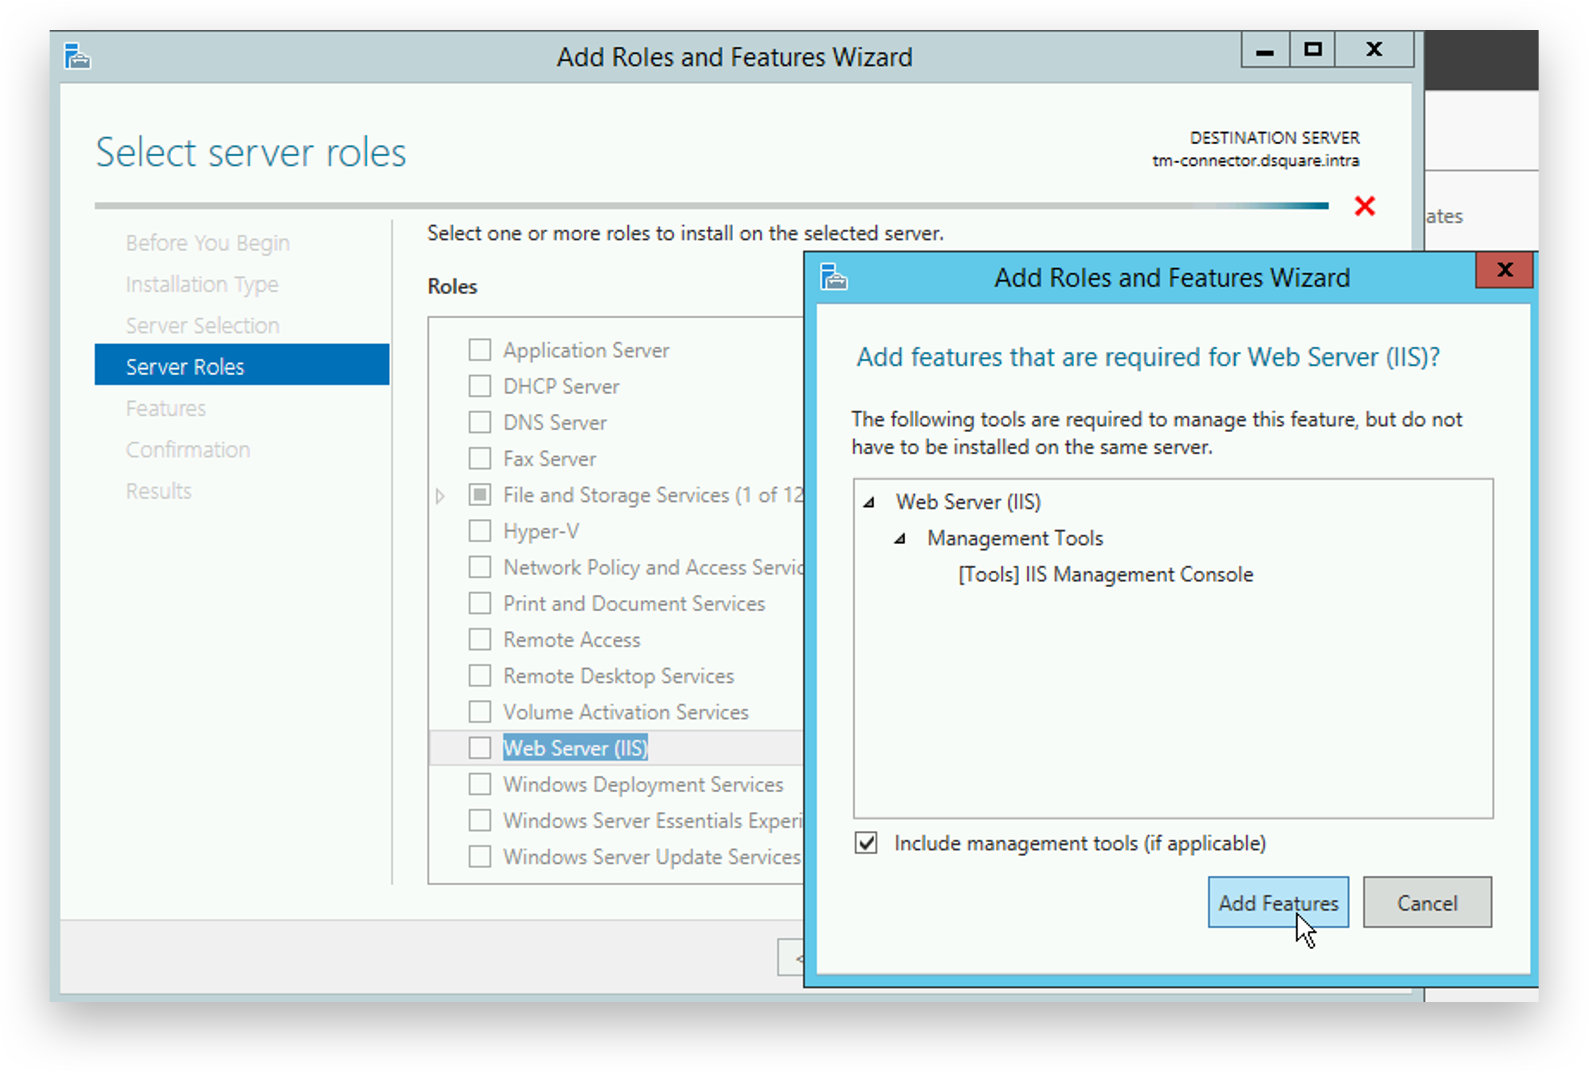The width and height of the screenshot is (1588, 1072).
Task: Click the Add Features button
Action: [x=1277, y=902]
